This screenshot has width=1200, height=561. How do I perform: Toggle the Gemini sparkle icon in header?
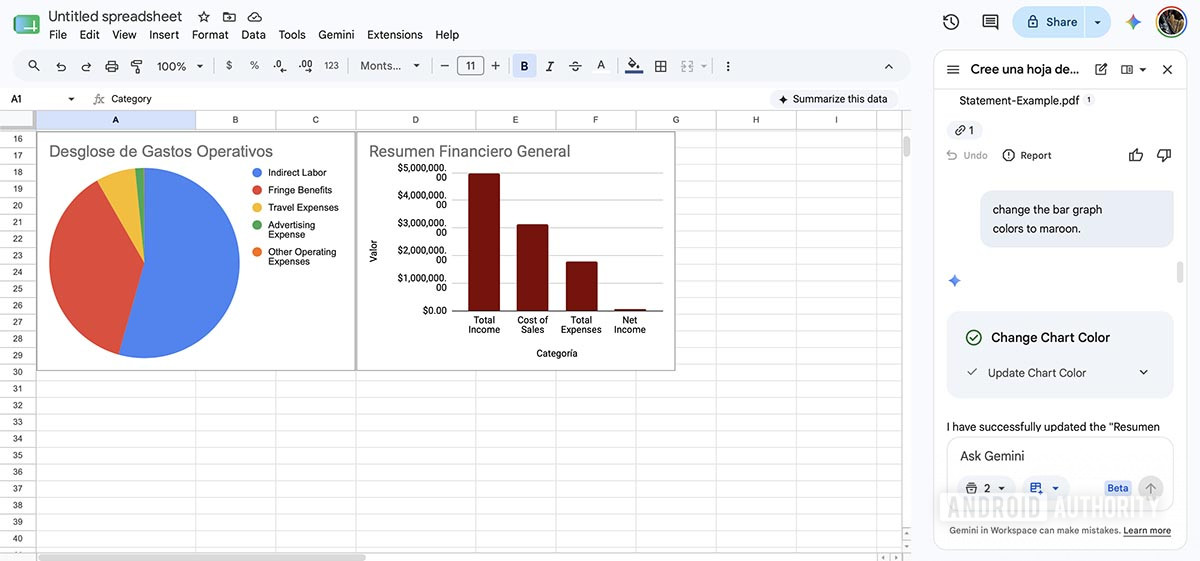(1133, 22)
